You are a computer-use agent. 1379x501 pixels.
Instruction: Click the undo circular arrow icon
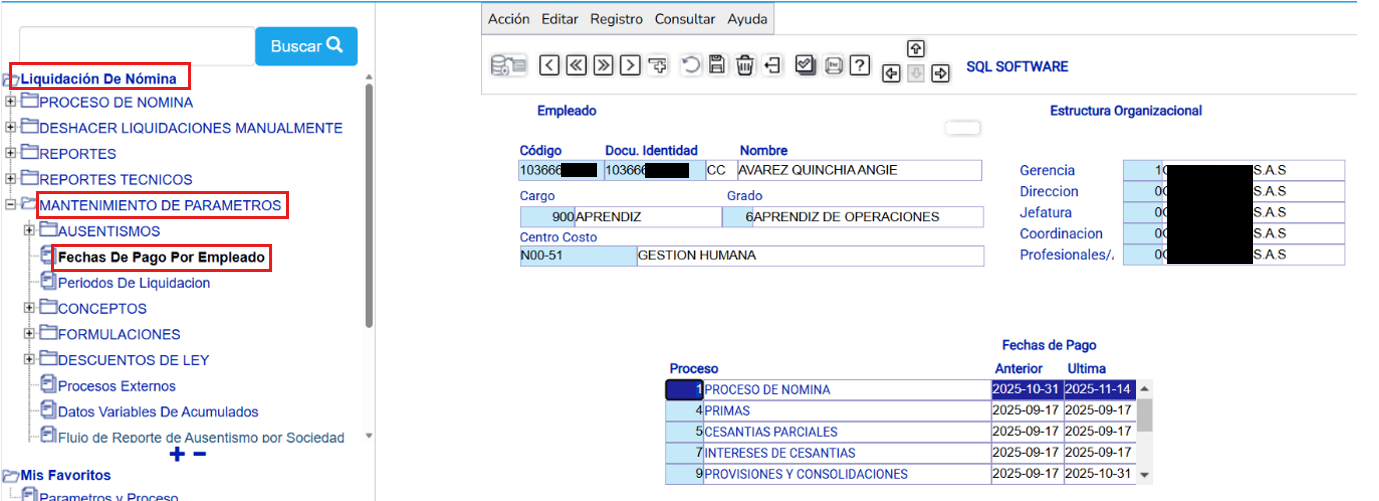[x=690, y=66]
